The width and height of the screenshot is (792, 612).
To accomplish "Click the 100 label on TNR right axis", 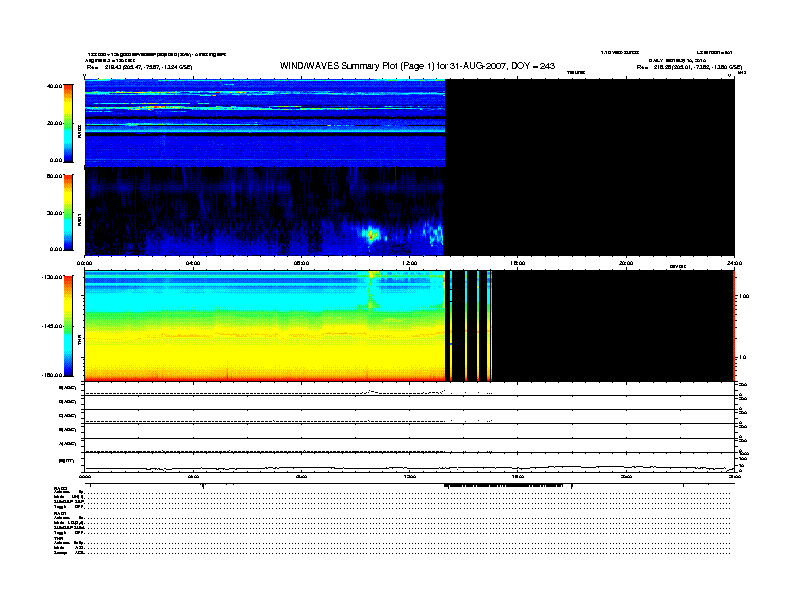I will 744,296.
